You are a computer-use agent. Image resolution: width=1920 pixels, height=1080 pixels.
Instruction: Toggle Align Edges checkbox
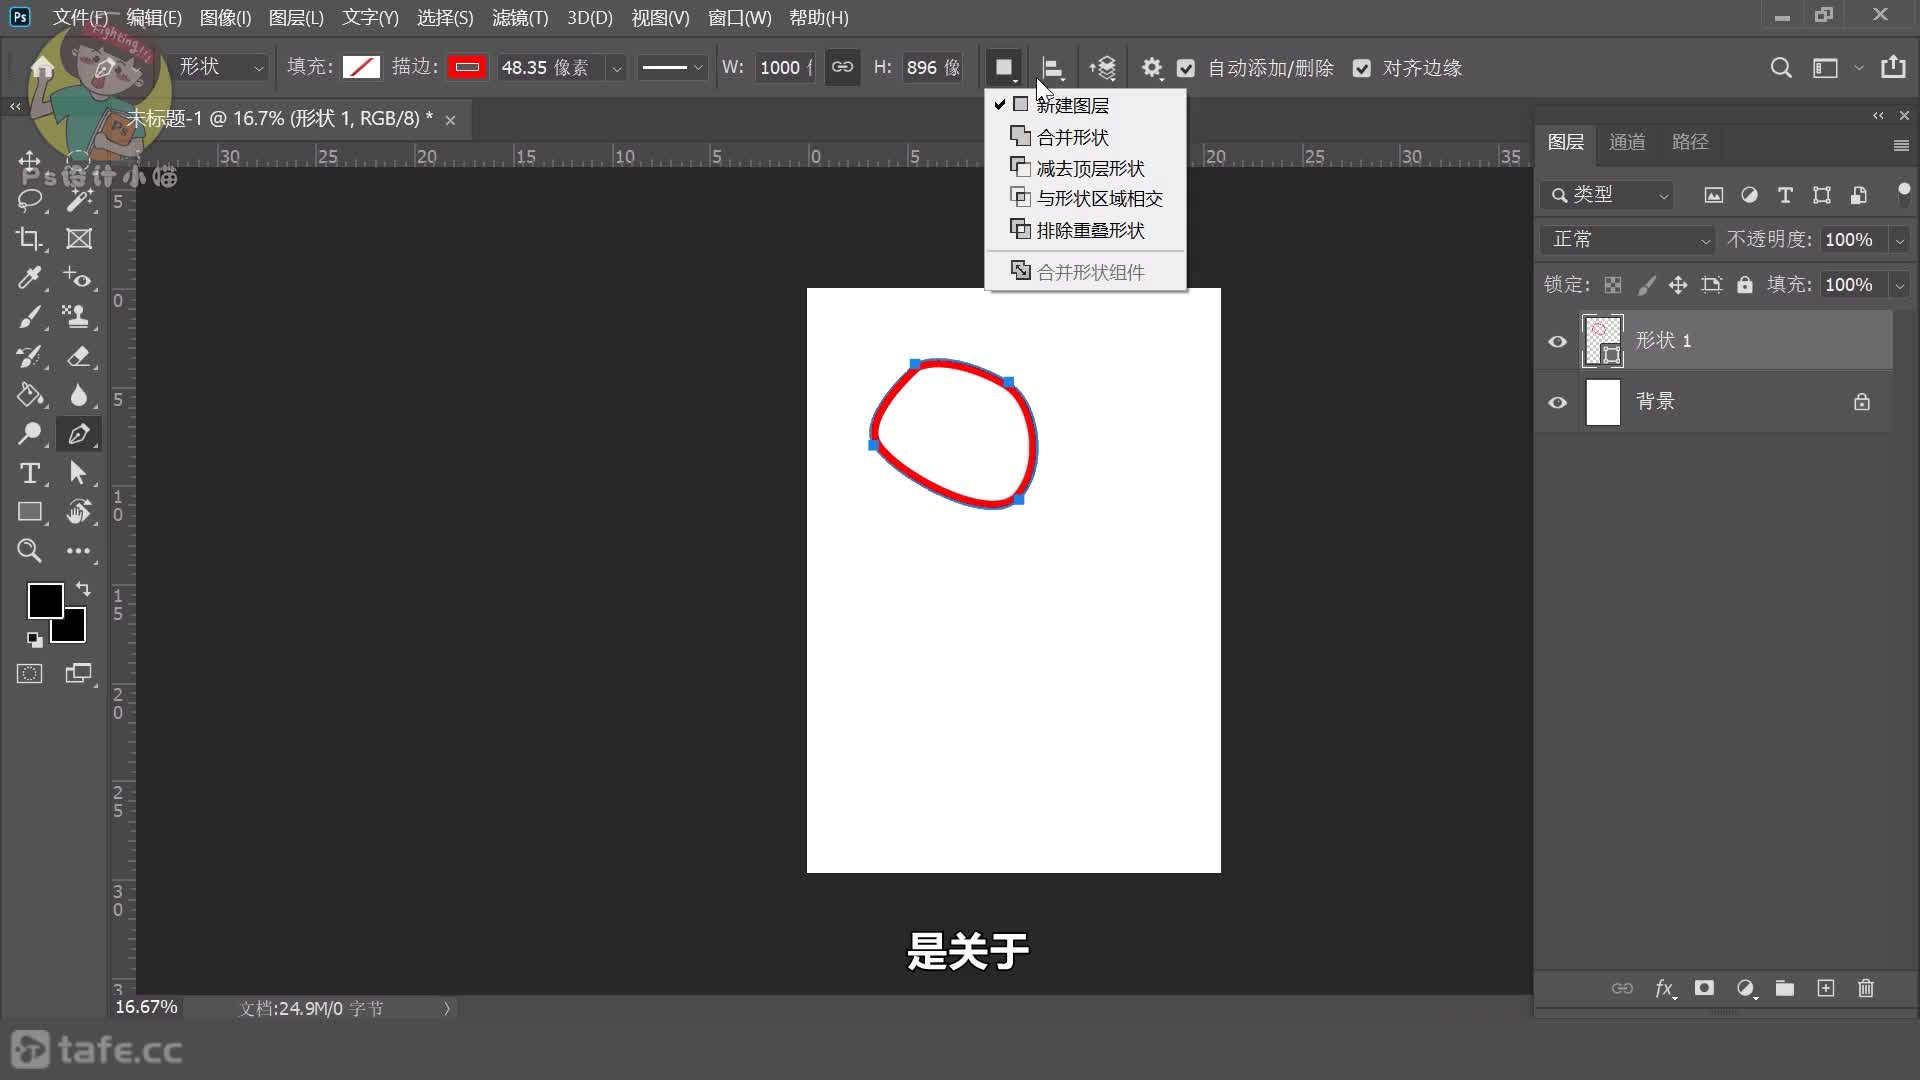click(1362, 68)
